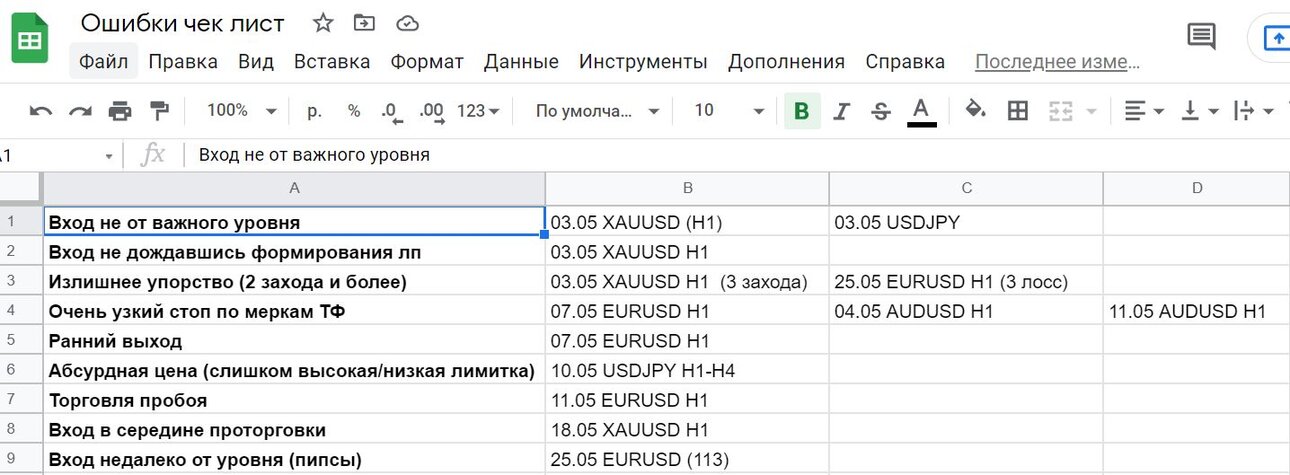Select the paint format roller
This screenshot has height=475, width=1290.
[159, 110]
